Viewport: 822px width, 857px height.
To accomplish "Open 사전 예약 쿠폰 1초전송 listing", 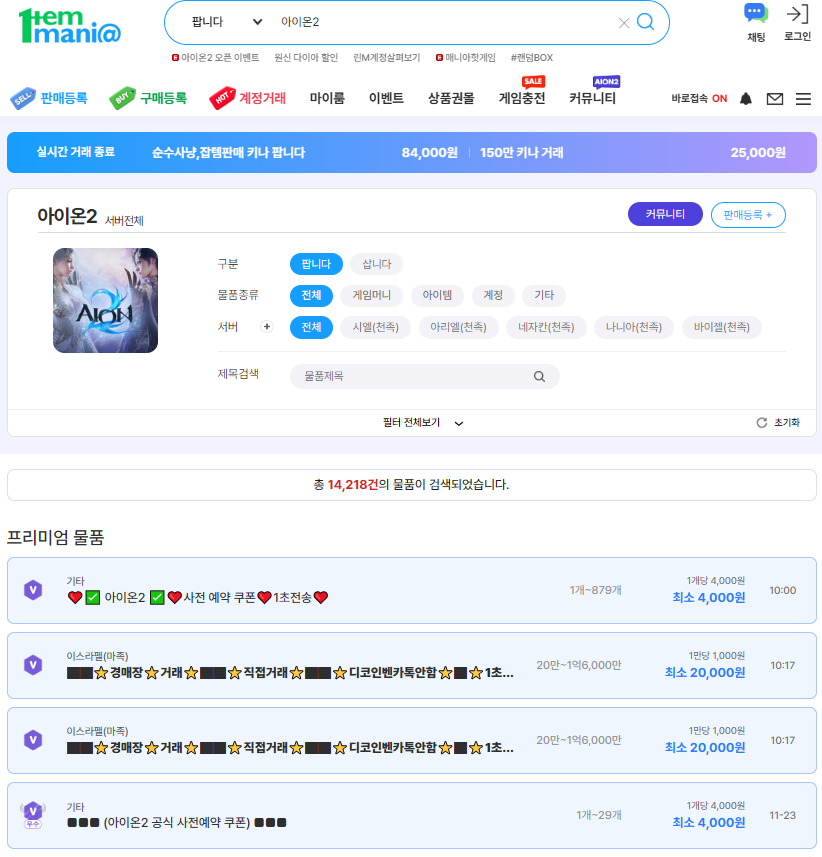I will coord(198,597).
